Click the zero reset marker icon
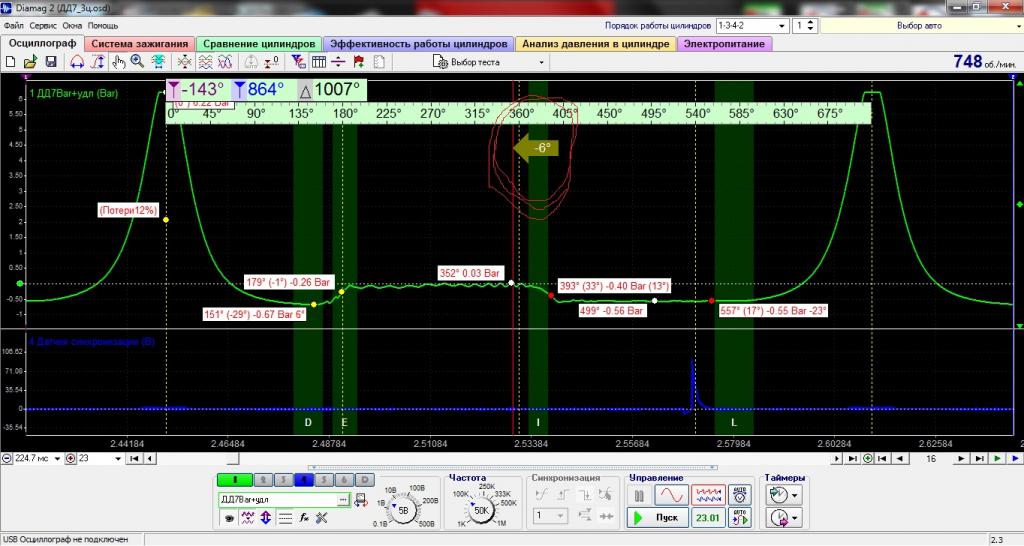Screen dimensions: 1024x546 (x=272, y=62)
